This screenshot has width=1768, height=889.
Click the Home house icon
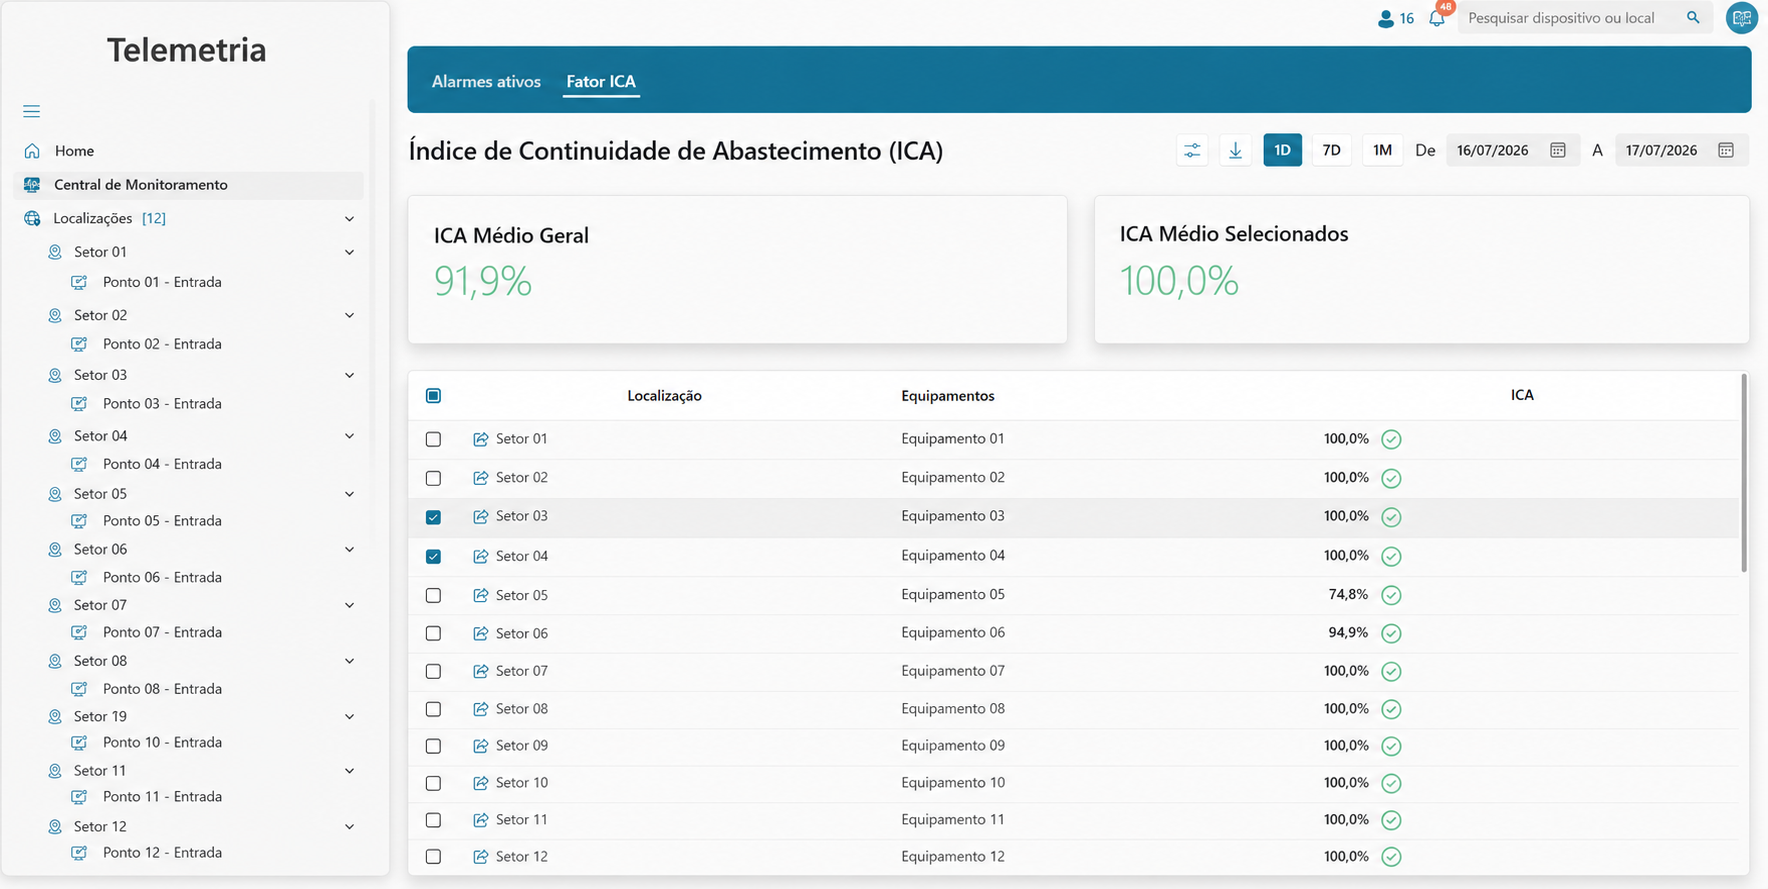32,151
